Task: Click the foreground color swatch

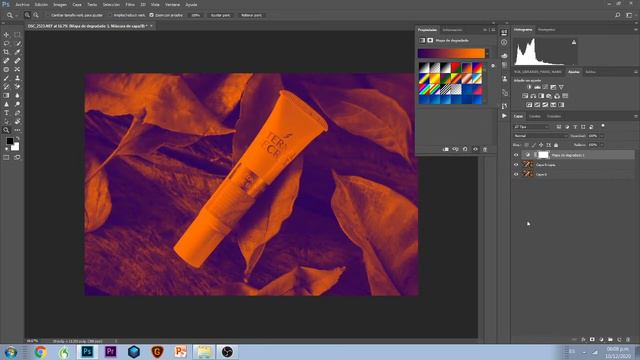Action: [x=10, y=141]
